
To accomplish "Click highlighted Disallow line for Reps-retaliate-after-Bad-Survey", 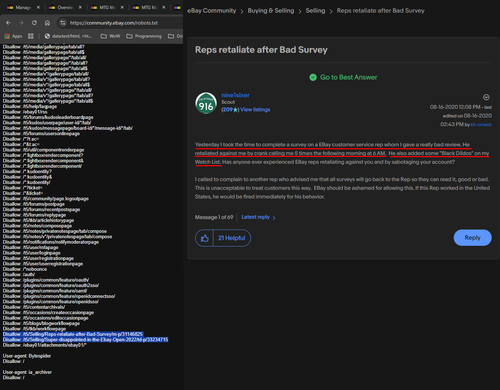I will click(x=73, y=334).
